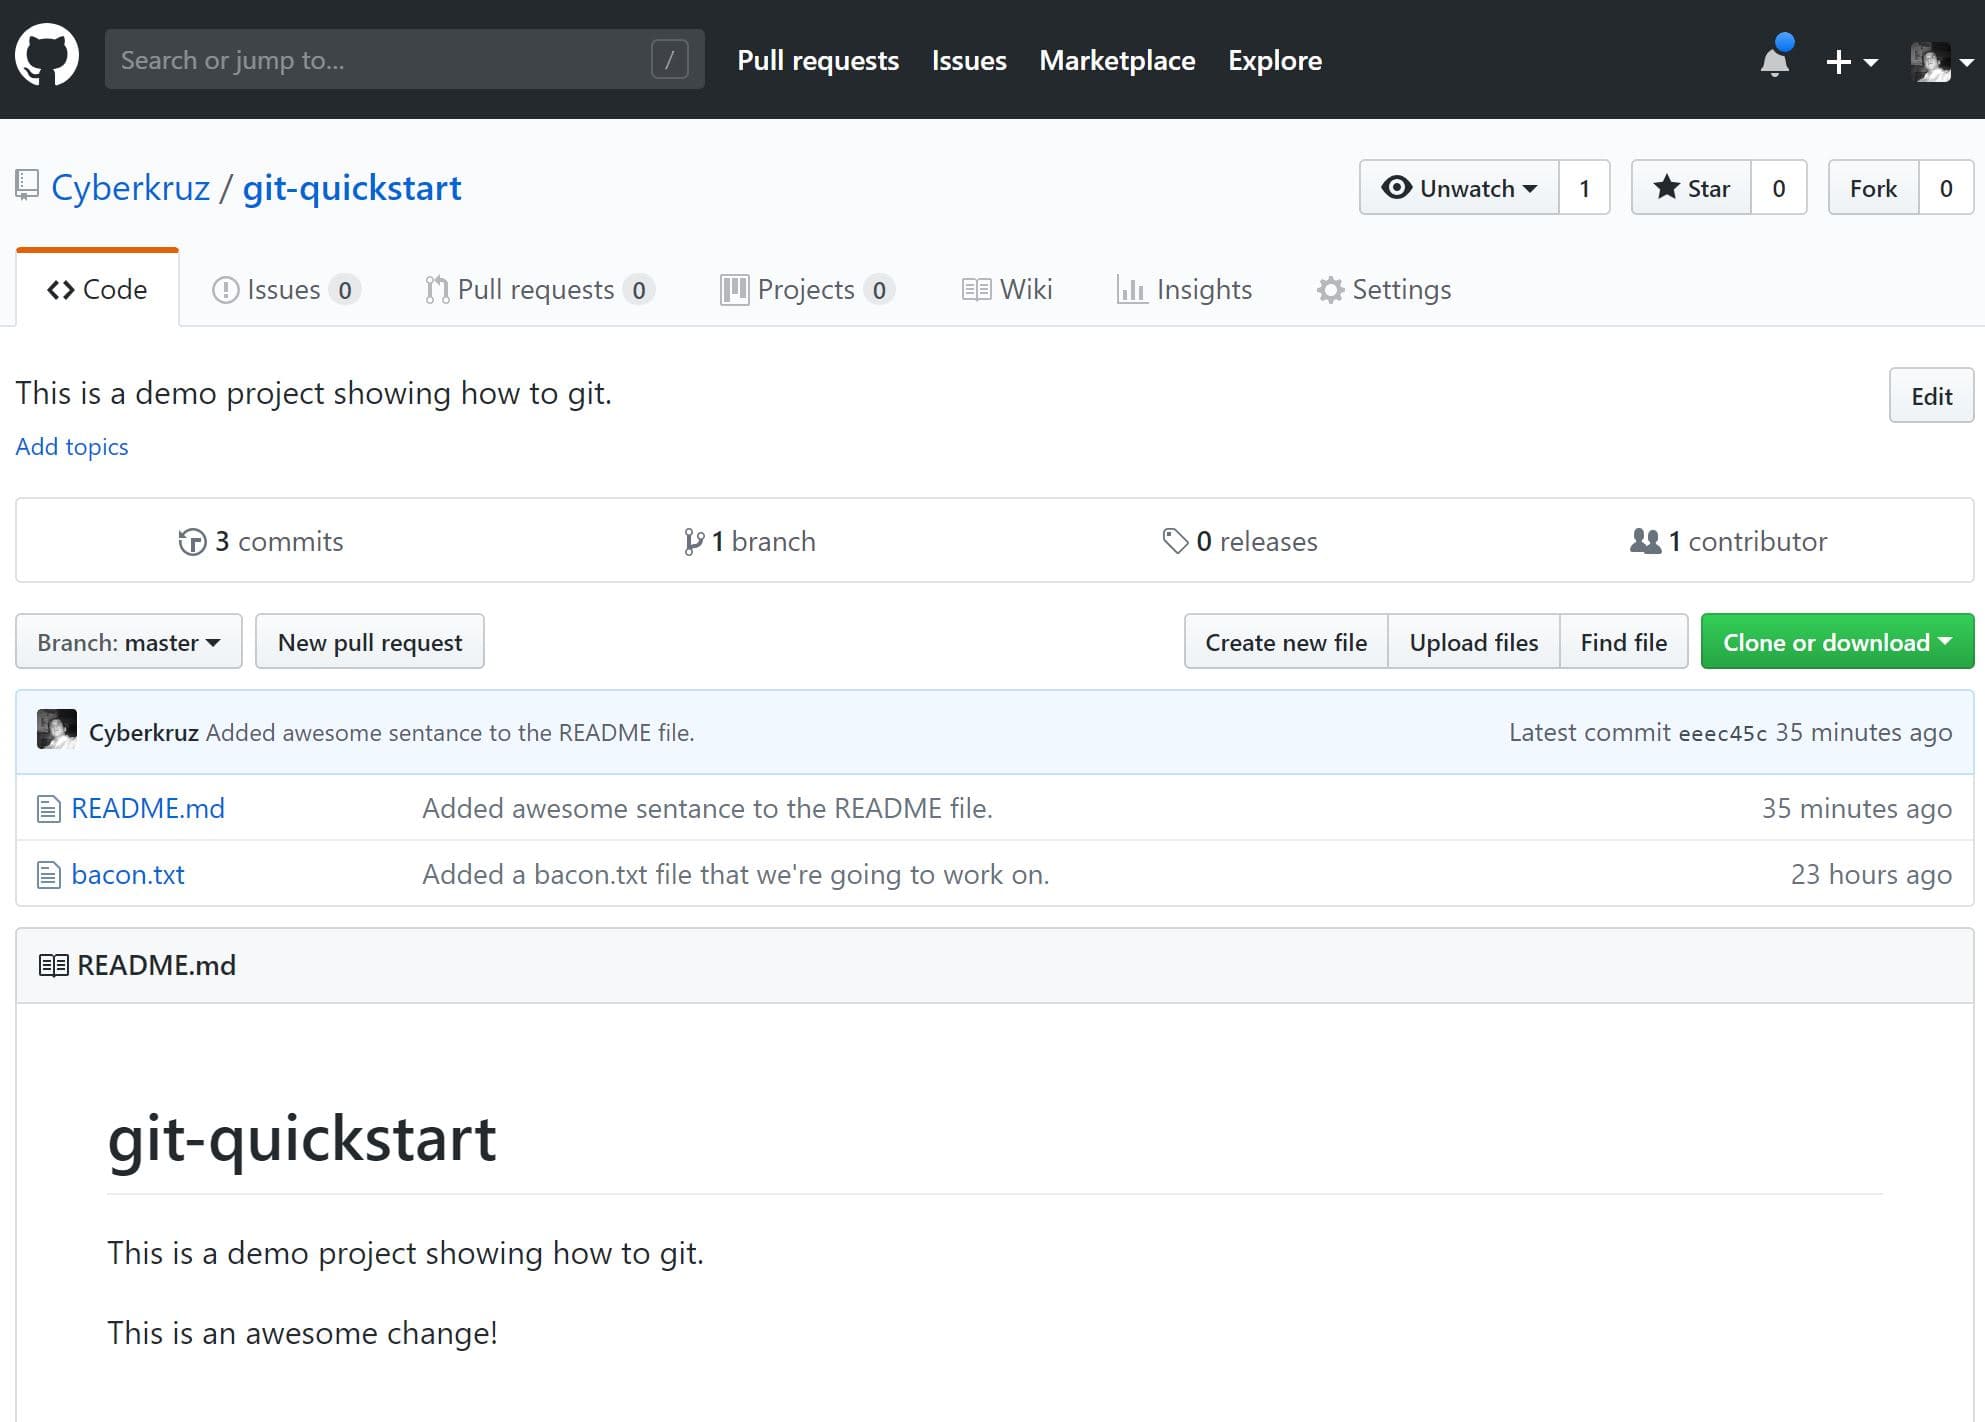View the 1 branch list
1985x1422 pixels.
pos(750,541)
